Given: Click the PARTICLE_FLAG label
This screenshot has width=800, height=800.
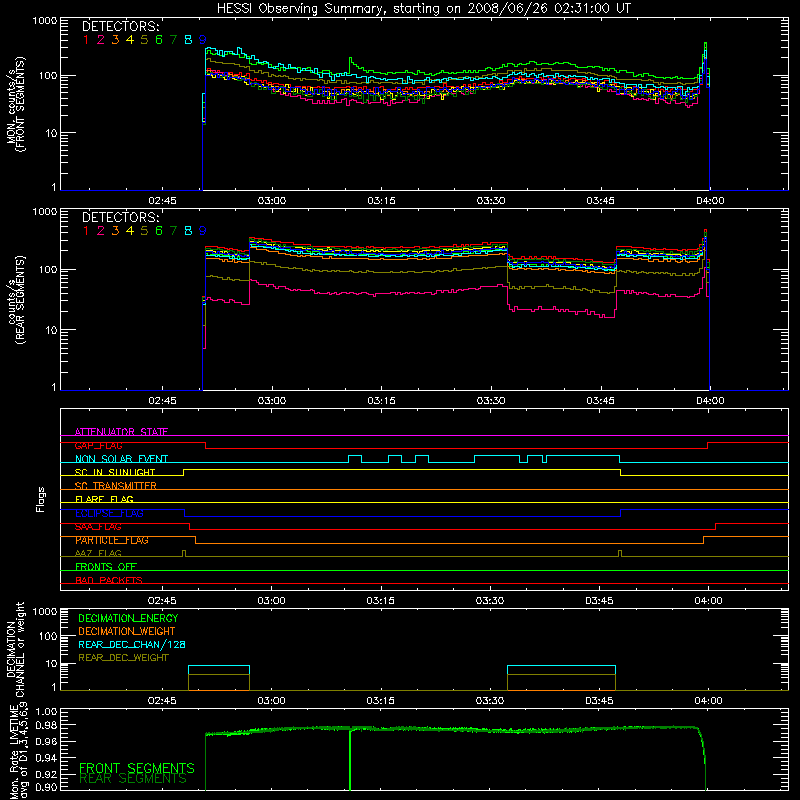Looking at the screenshot, I should click(112, 540).
